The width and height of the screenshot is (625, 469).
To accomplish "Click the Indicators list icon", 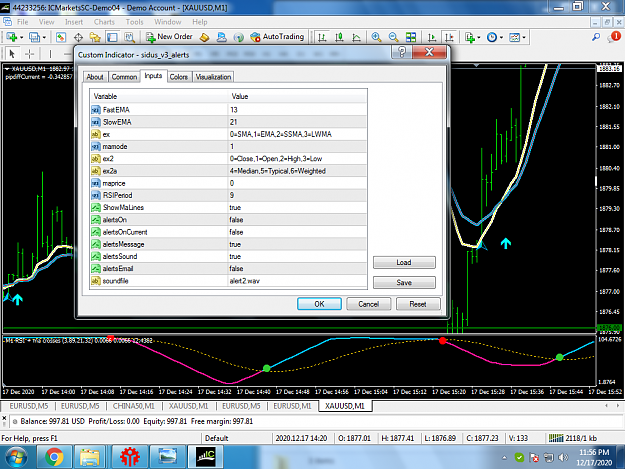I will click(470, 37).
